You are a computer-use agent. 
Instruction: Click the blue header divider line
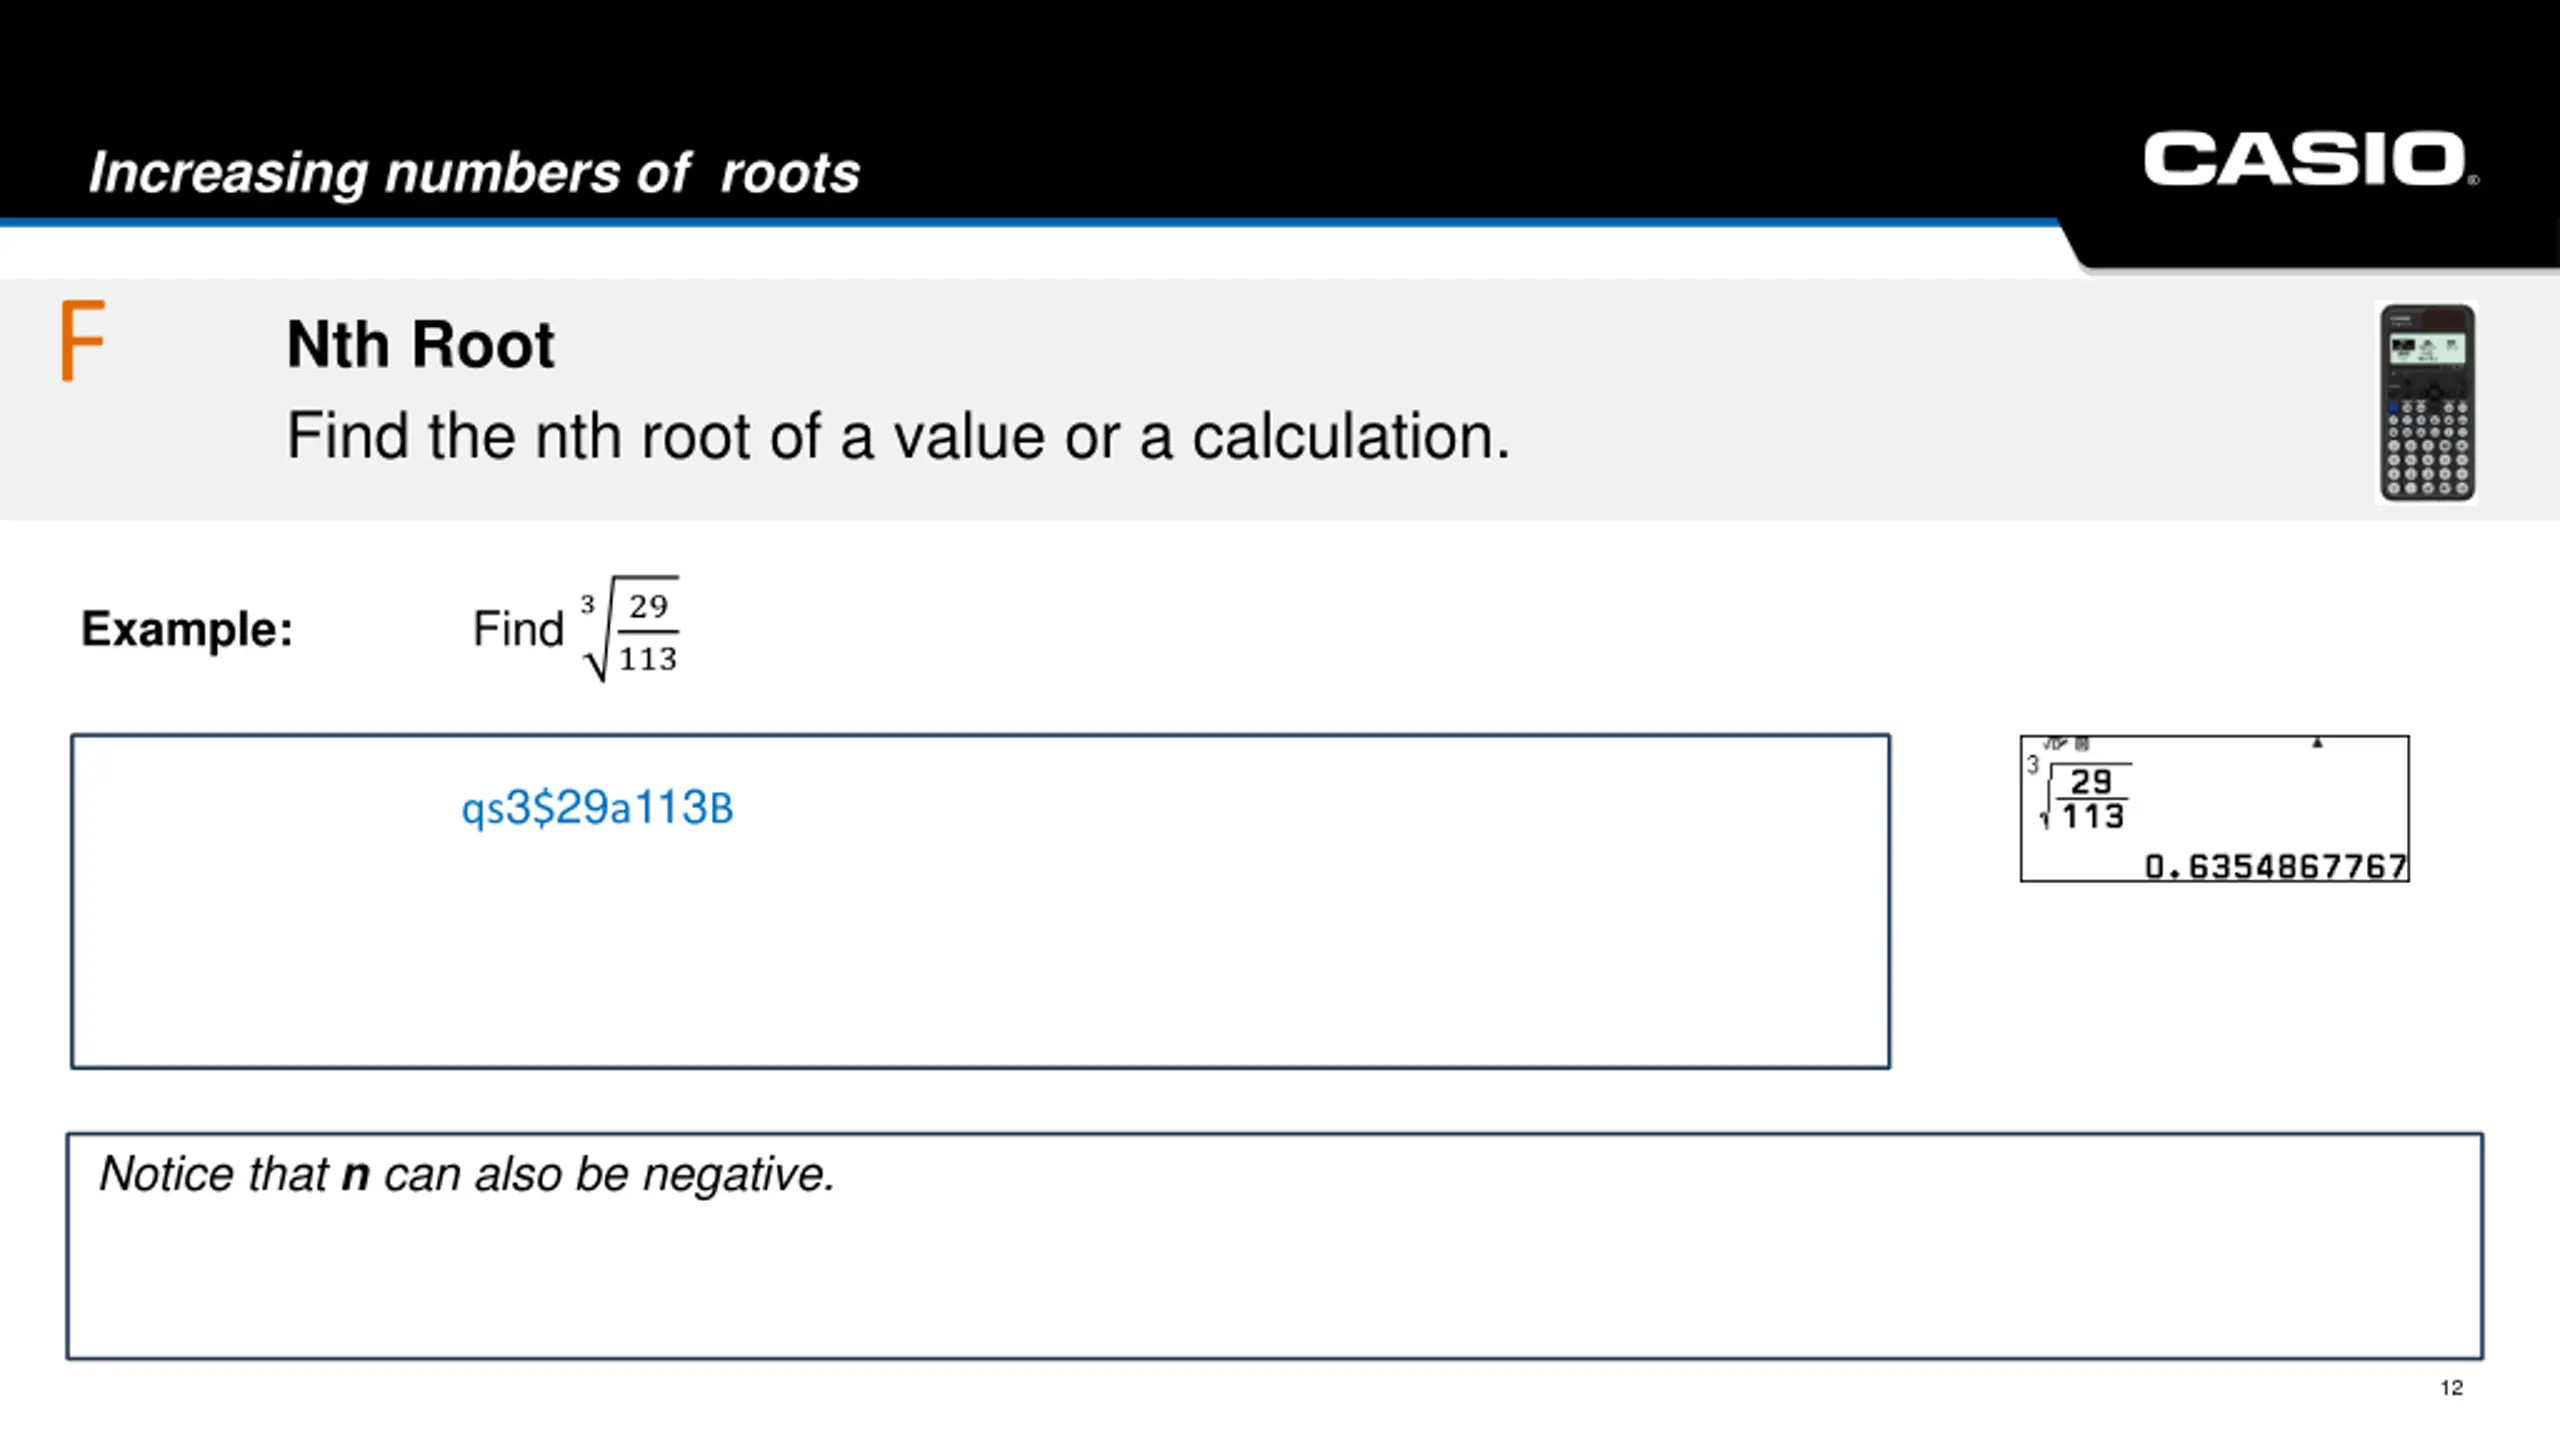click(x=1030, y=222)
